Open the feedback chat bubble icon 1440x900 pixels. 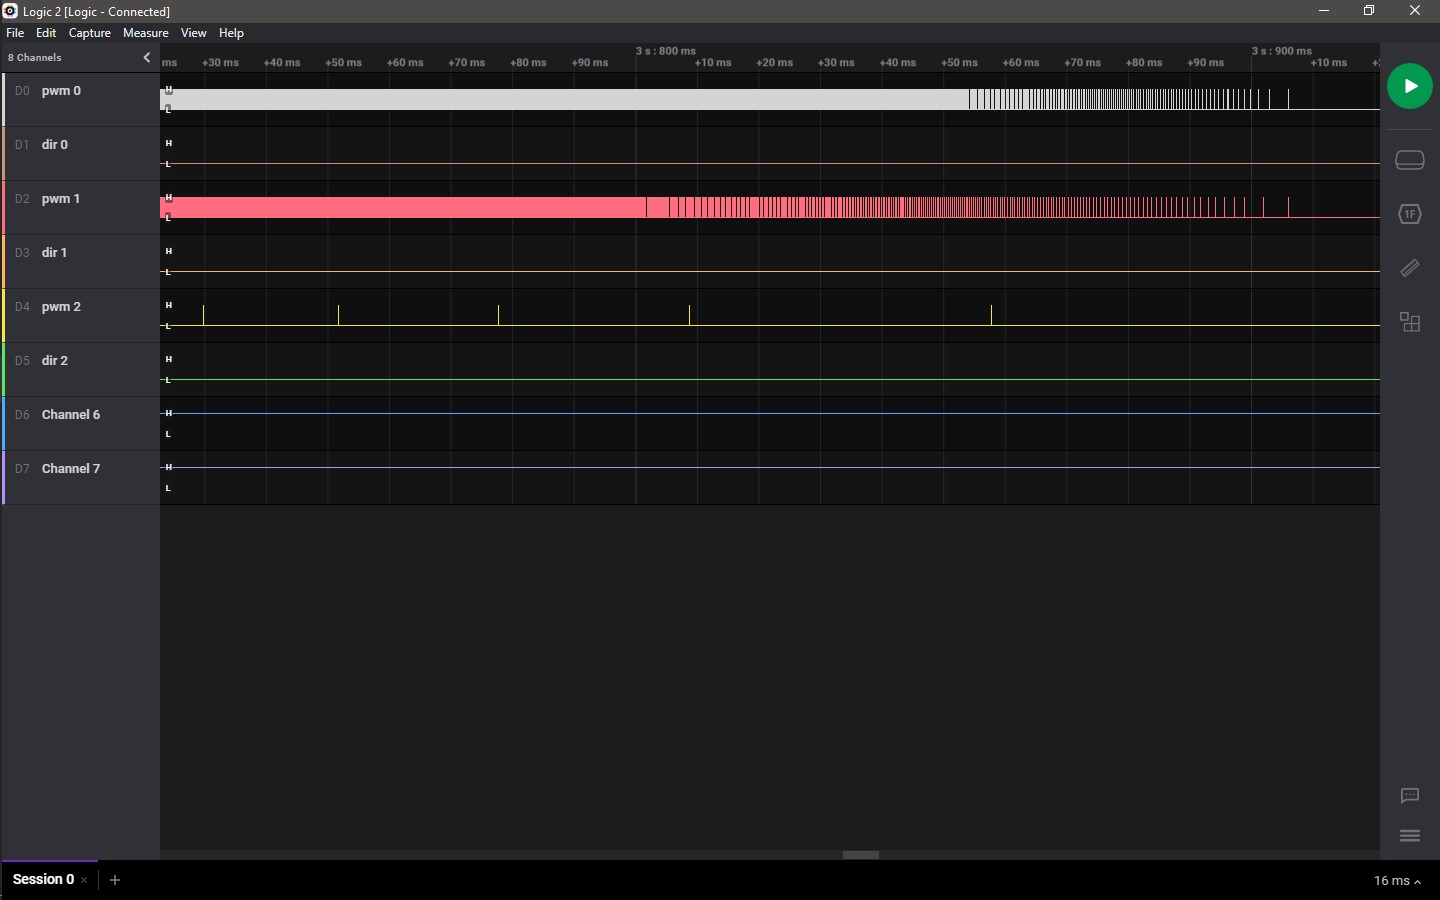pyautogui.click(x=1409, y=796)
